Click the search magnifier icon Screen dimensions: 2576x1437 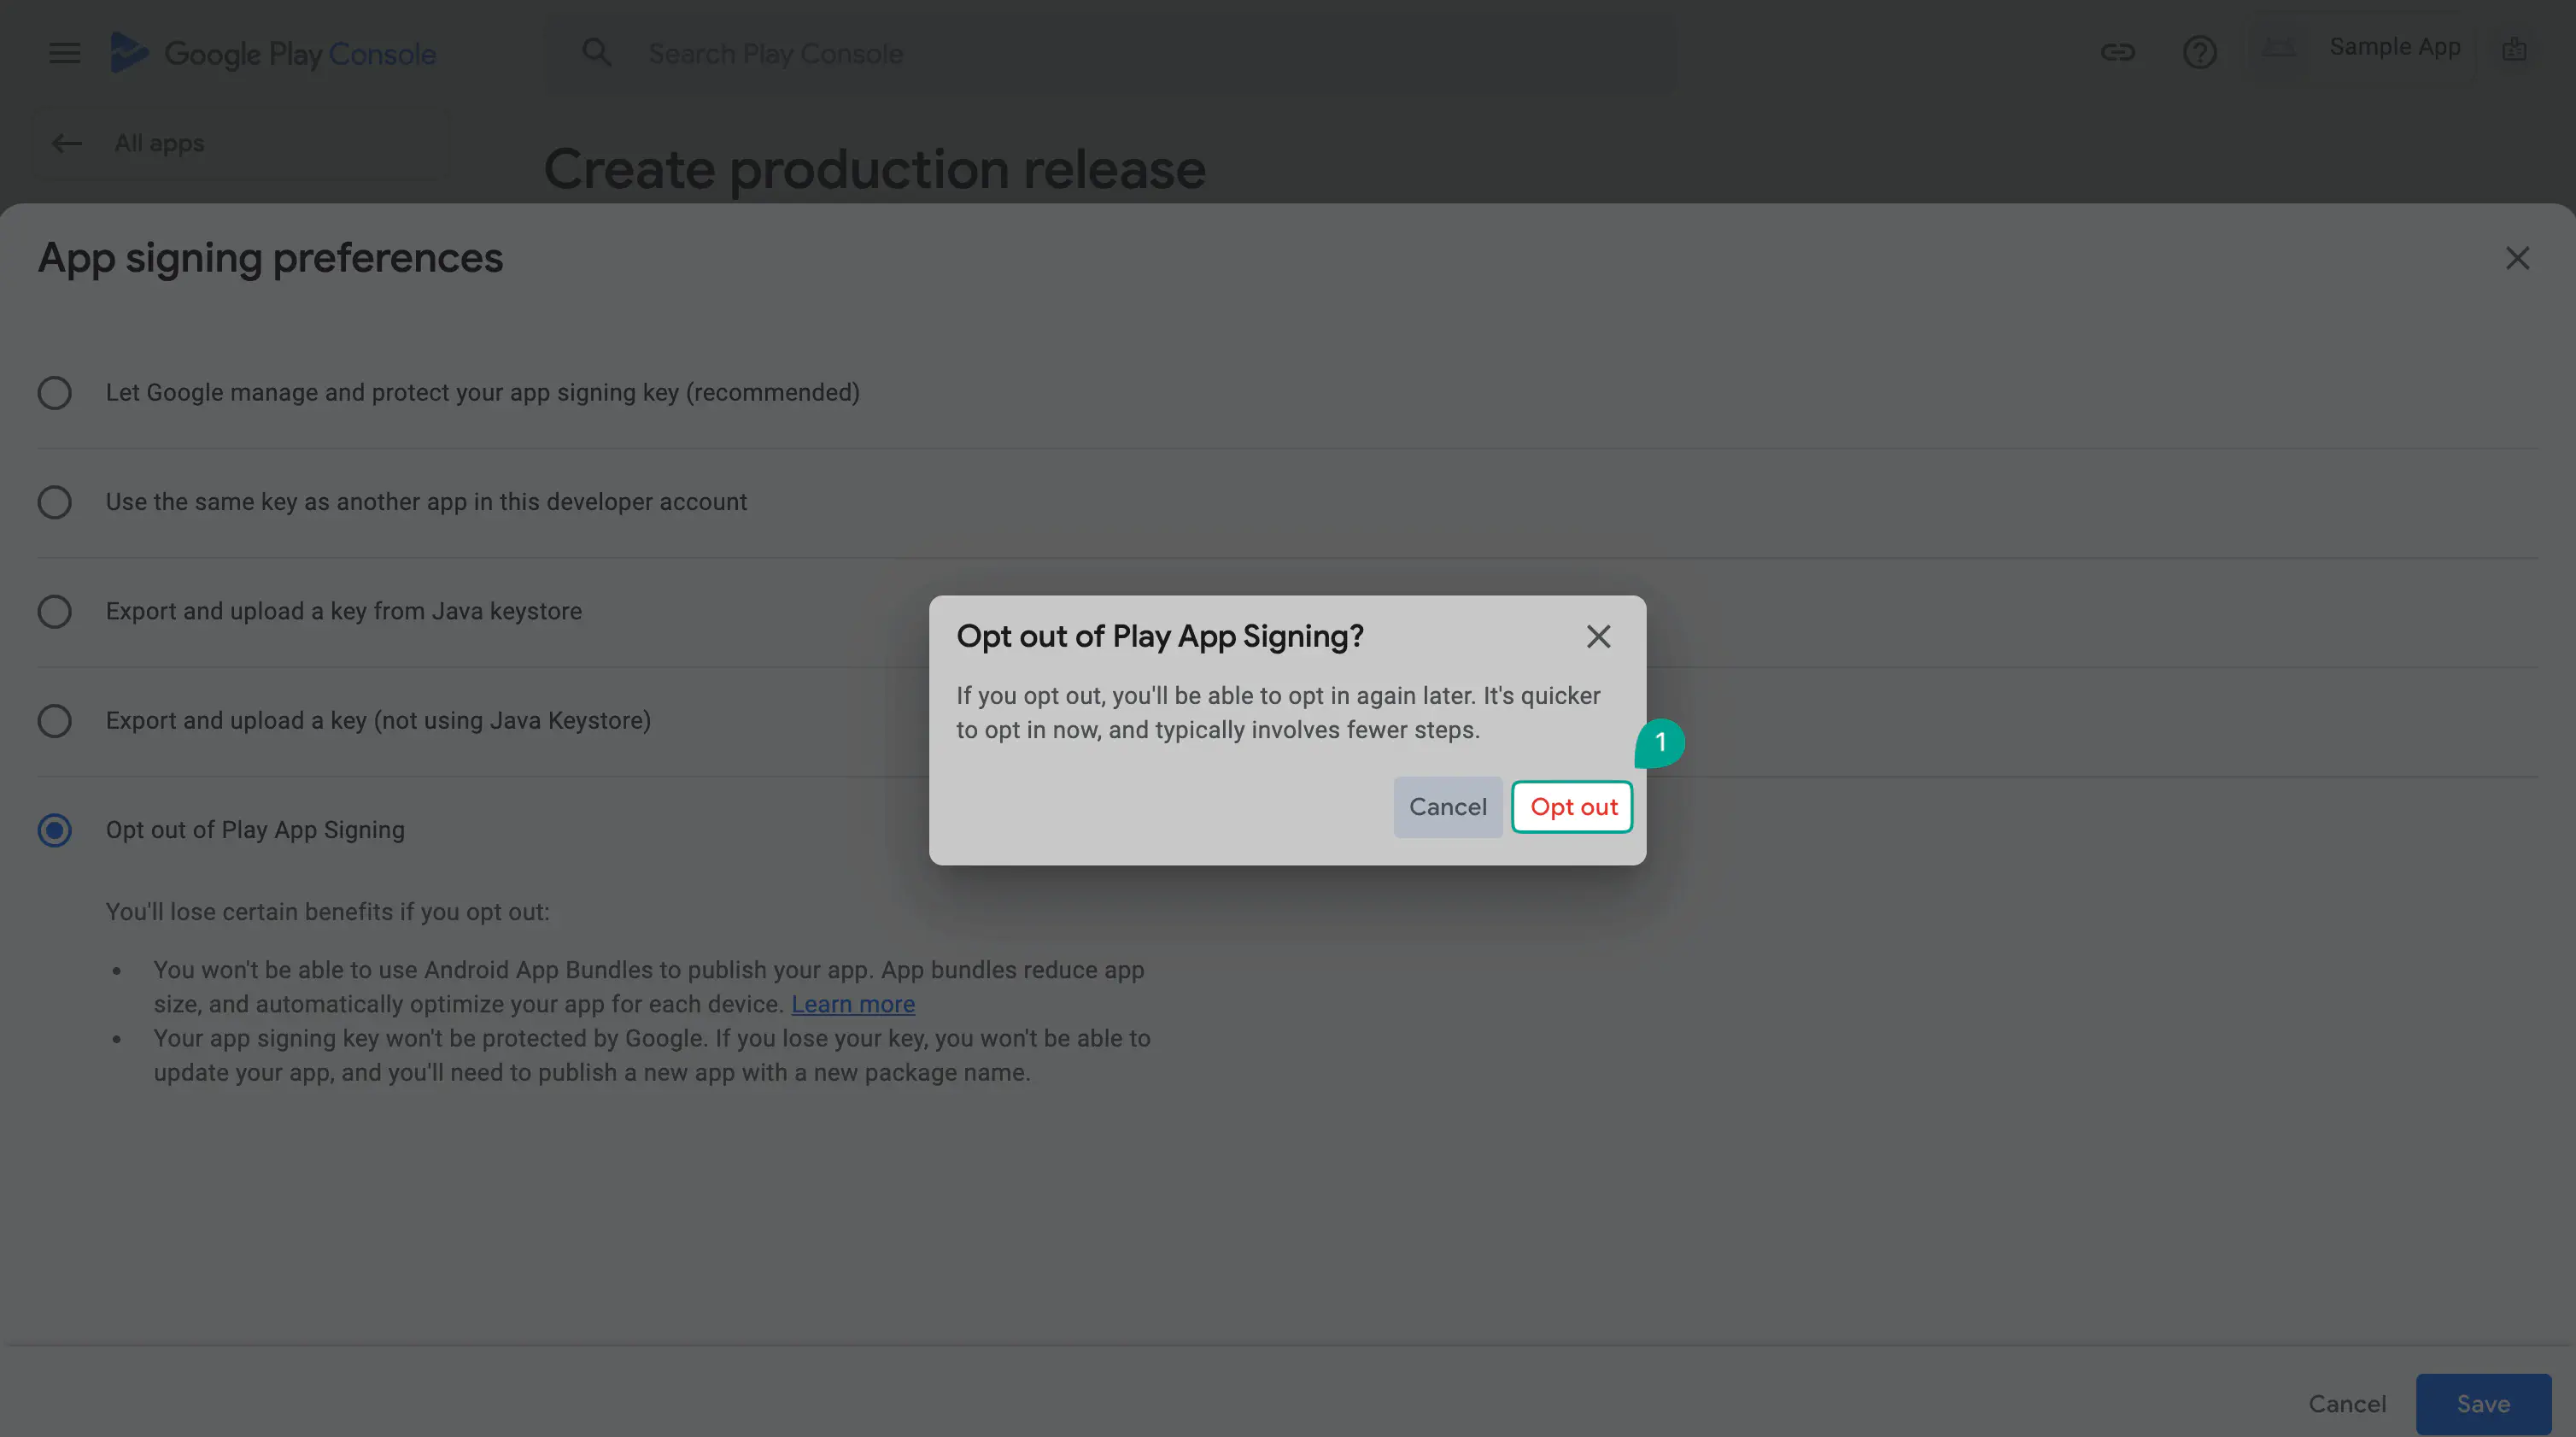coord(596,52)
